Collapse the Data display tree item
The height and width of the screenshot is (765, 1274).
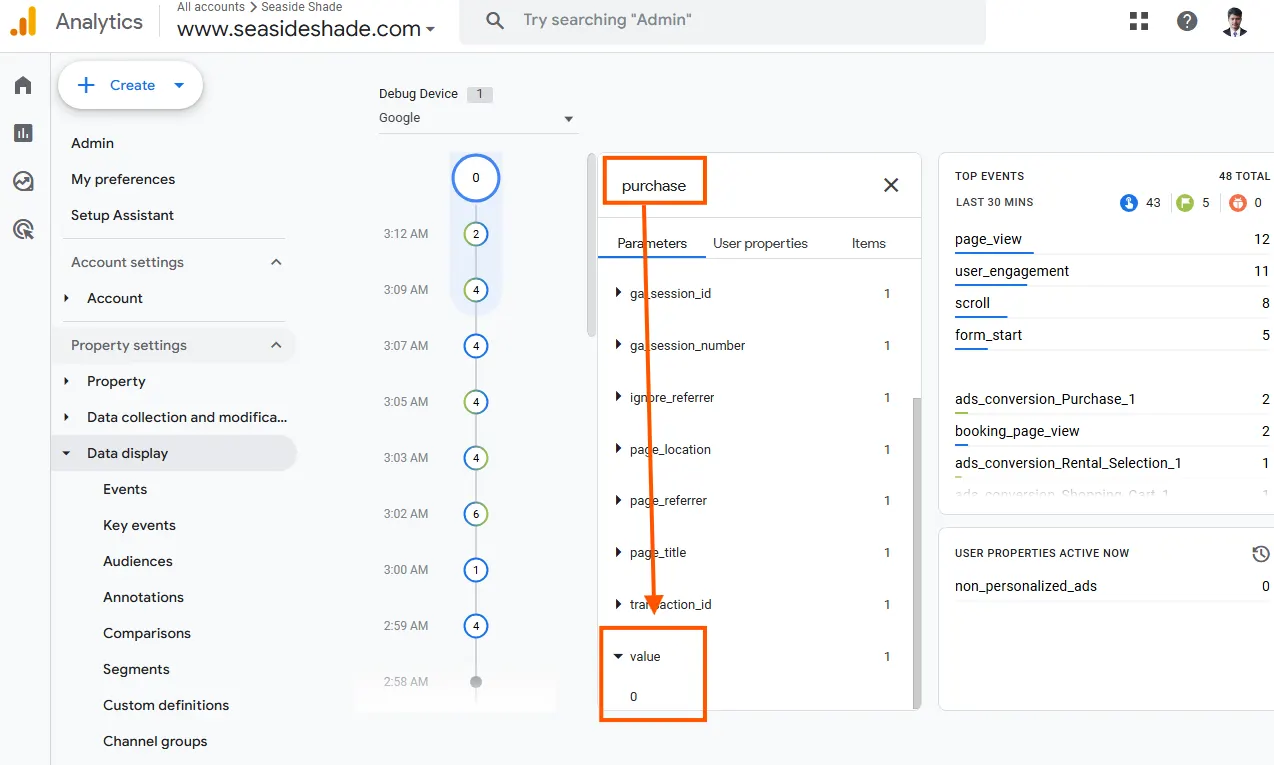coord(67,453)
